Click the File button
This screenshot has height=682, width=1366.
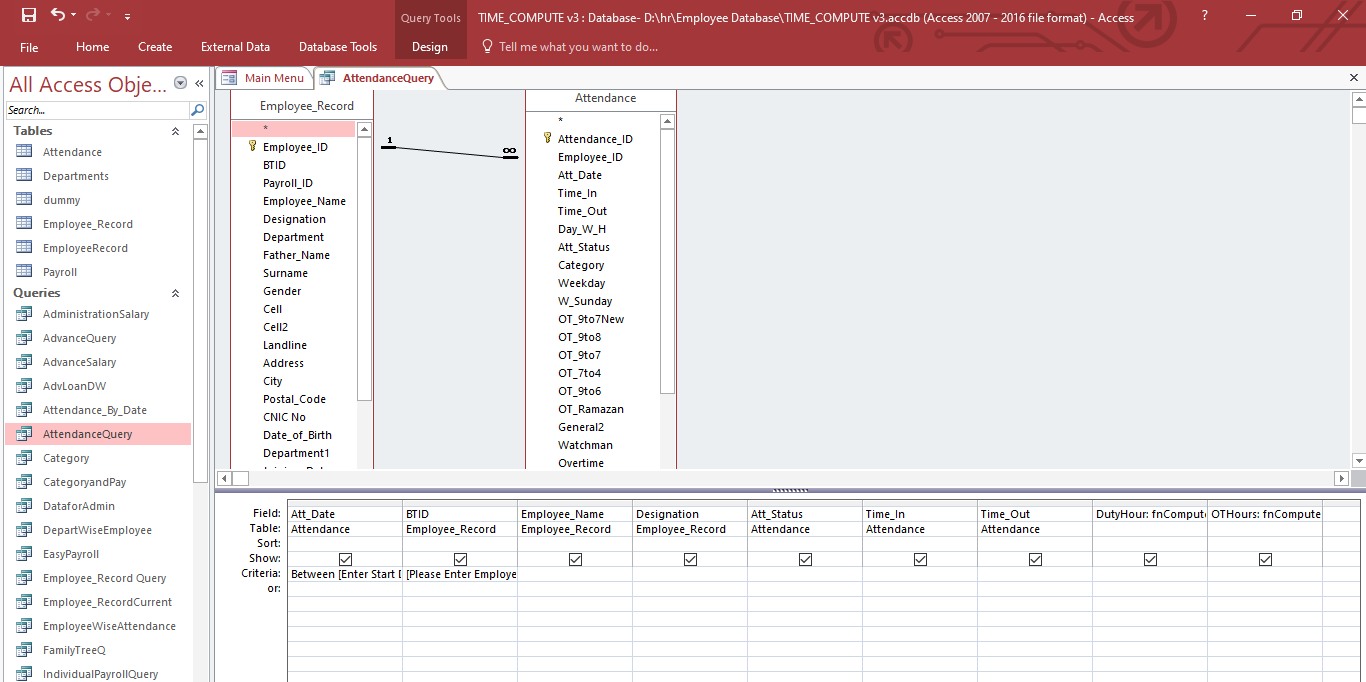(x=29, y=47)
